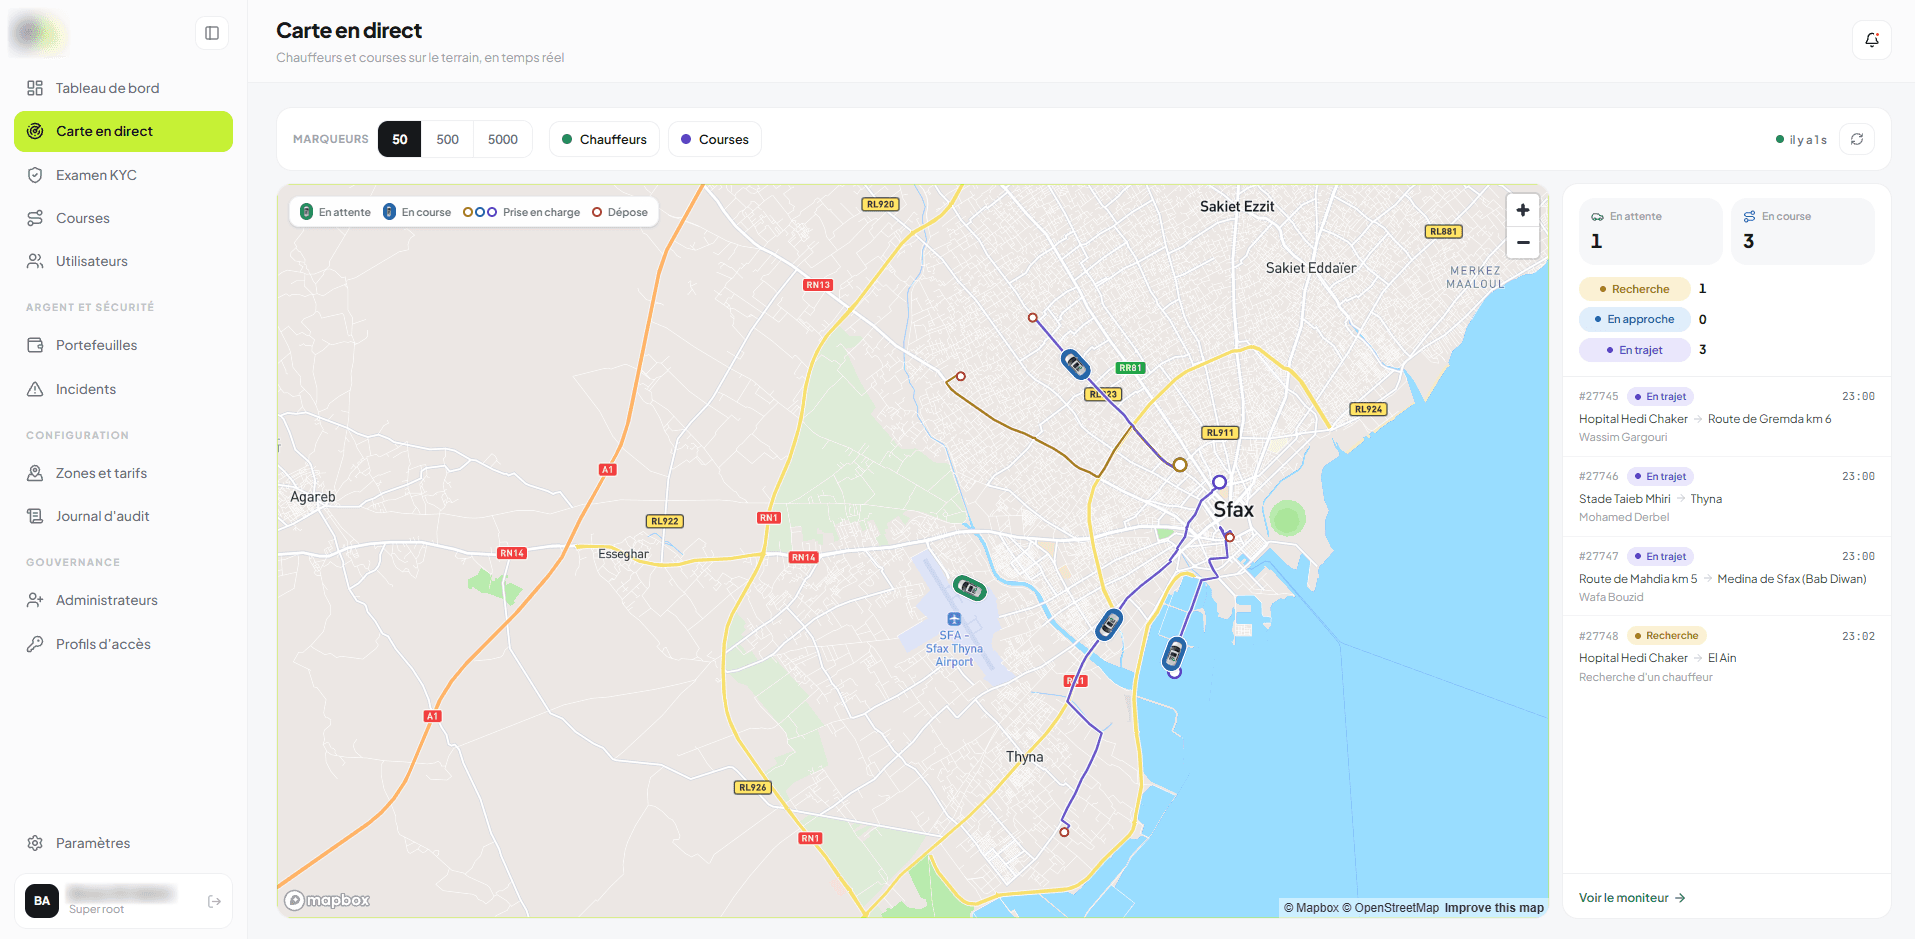
Task: Filter by En trajet status chip in summary
Action: click(x=1634, y=350)
